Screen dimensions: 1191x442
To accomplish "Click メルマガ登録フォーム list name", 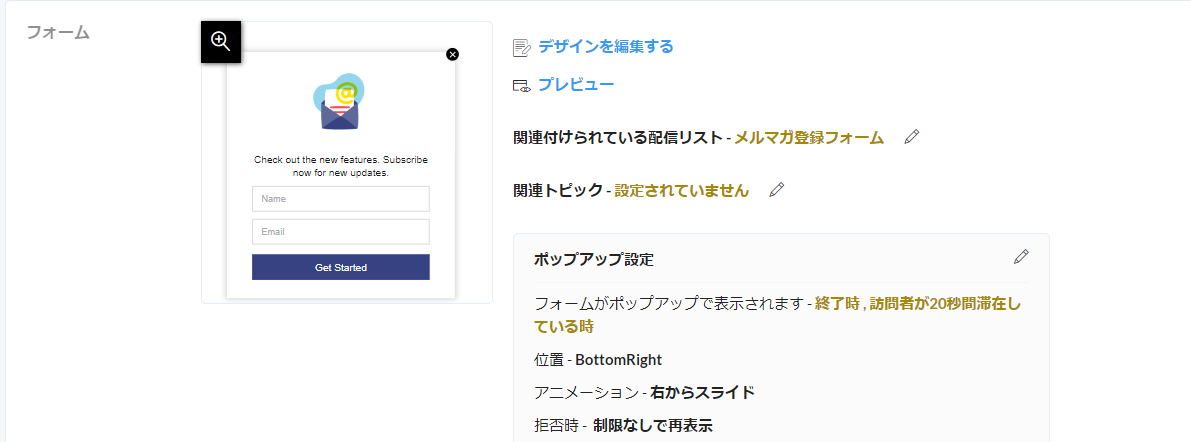I will 808,138.
